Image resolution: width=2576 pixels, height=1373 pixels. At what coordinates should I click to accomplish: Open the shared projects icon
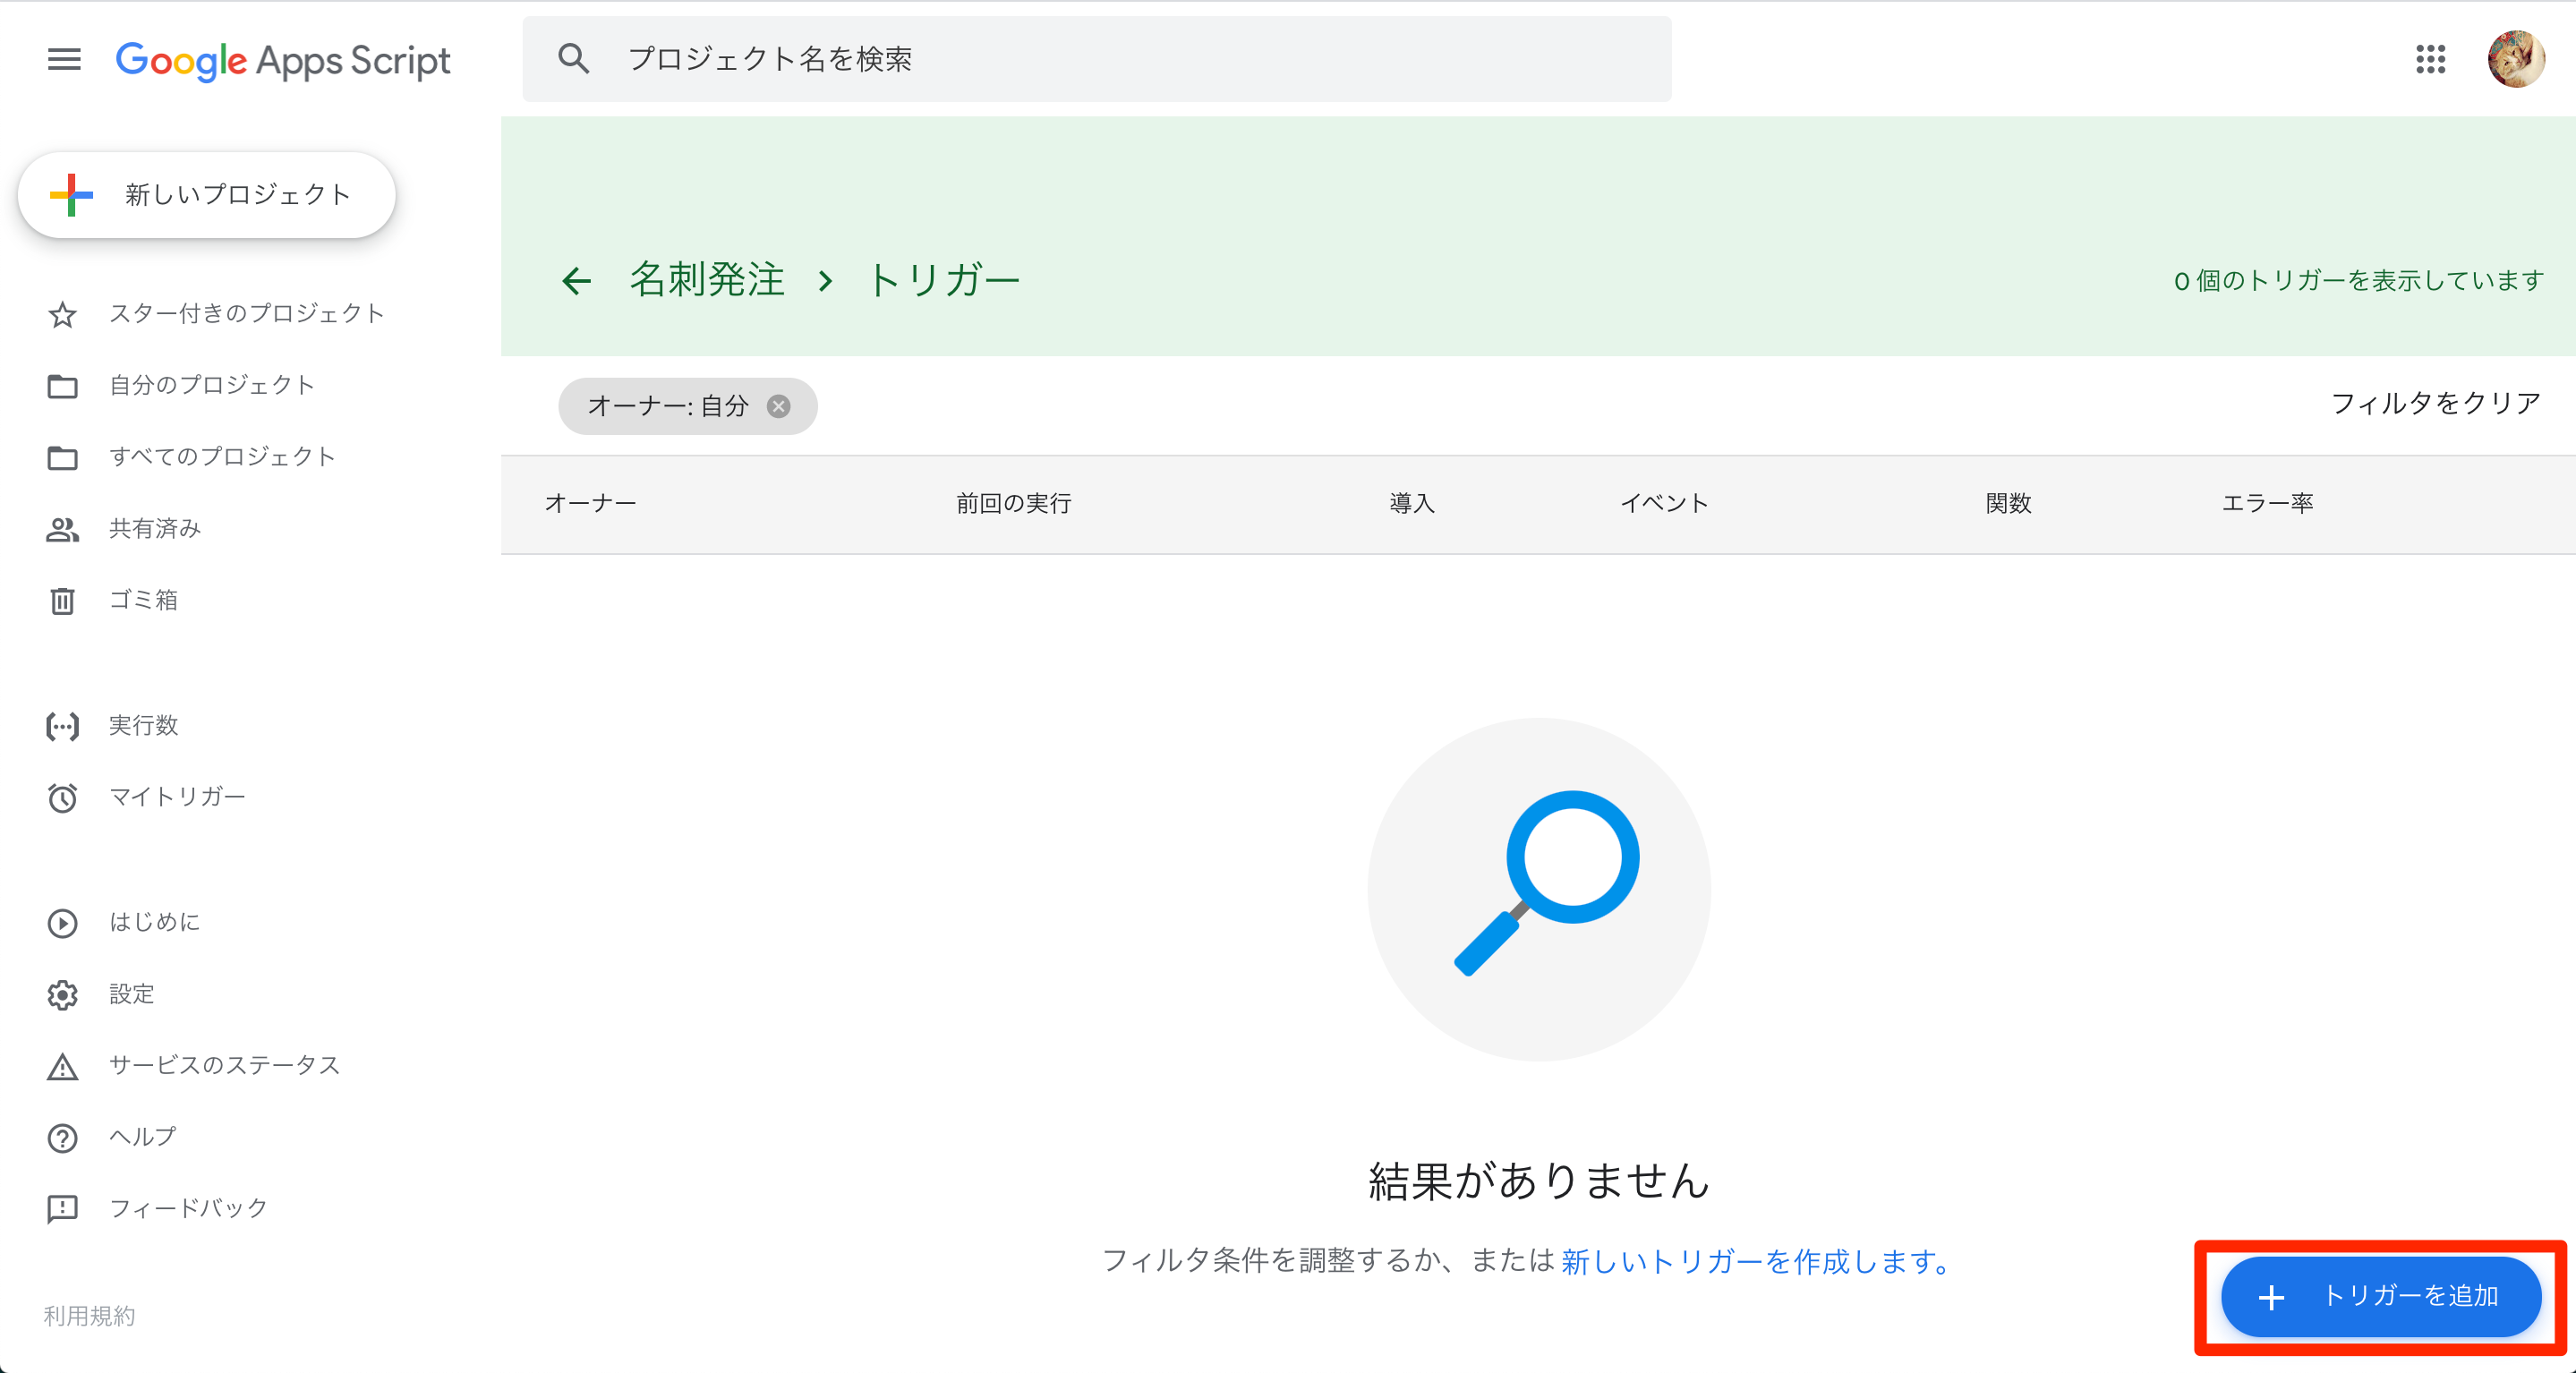pos(62,529)
